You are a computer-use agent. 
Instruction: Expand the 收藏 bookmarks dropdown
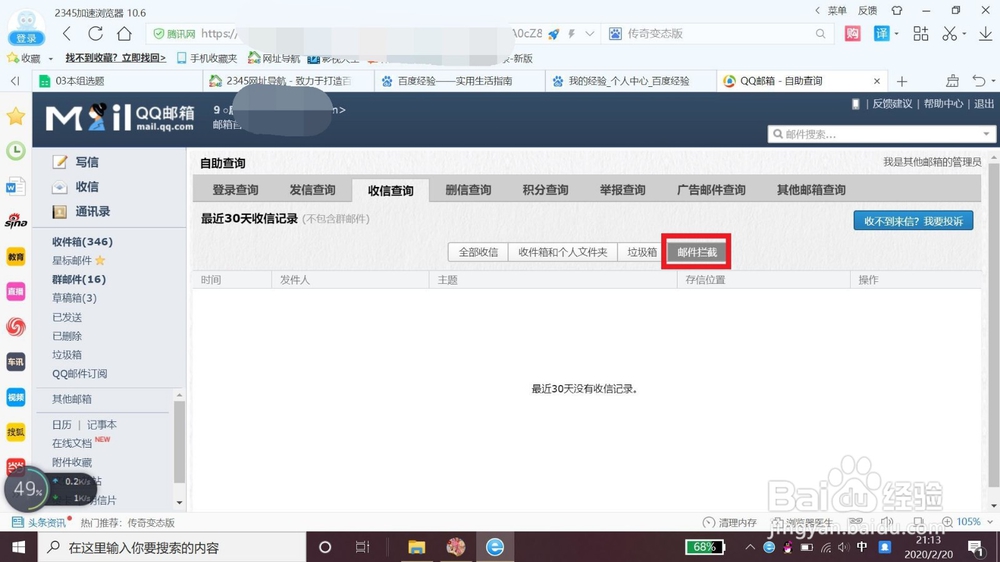50,59
